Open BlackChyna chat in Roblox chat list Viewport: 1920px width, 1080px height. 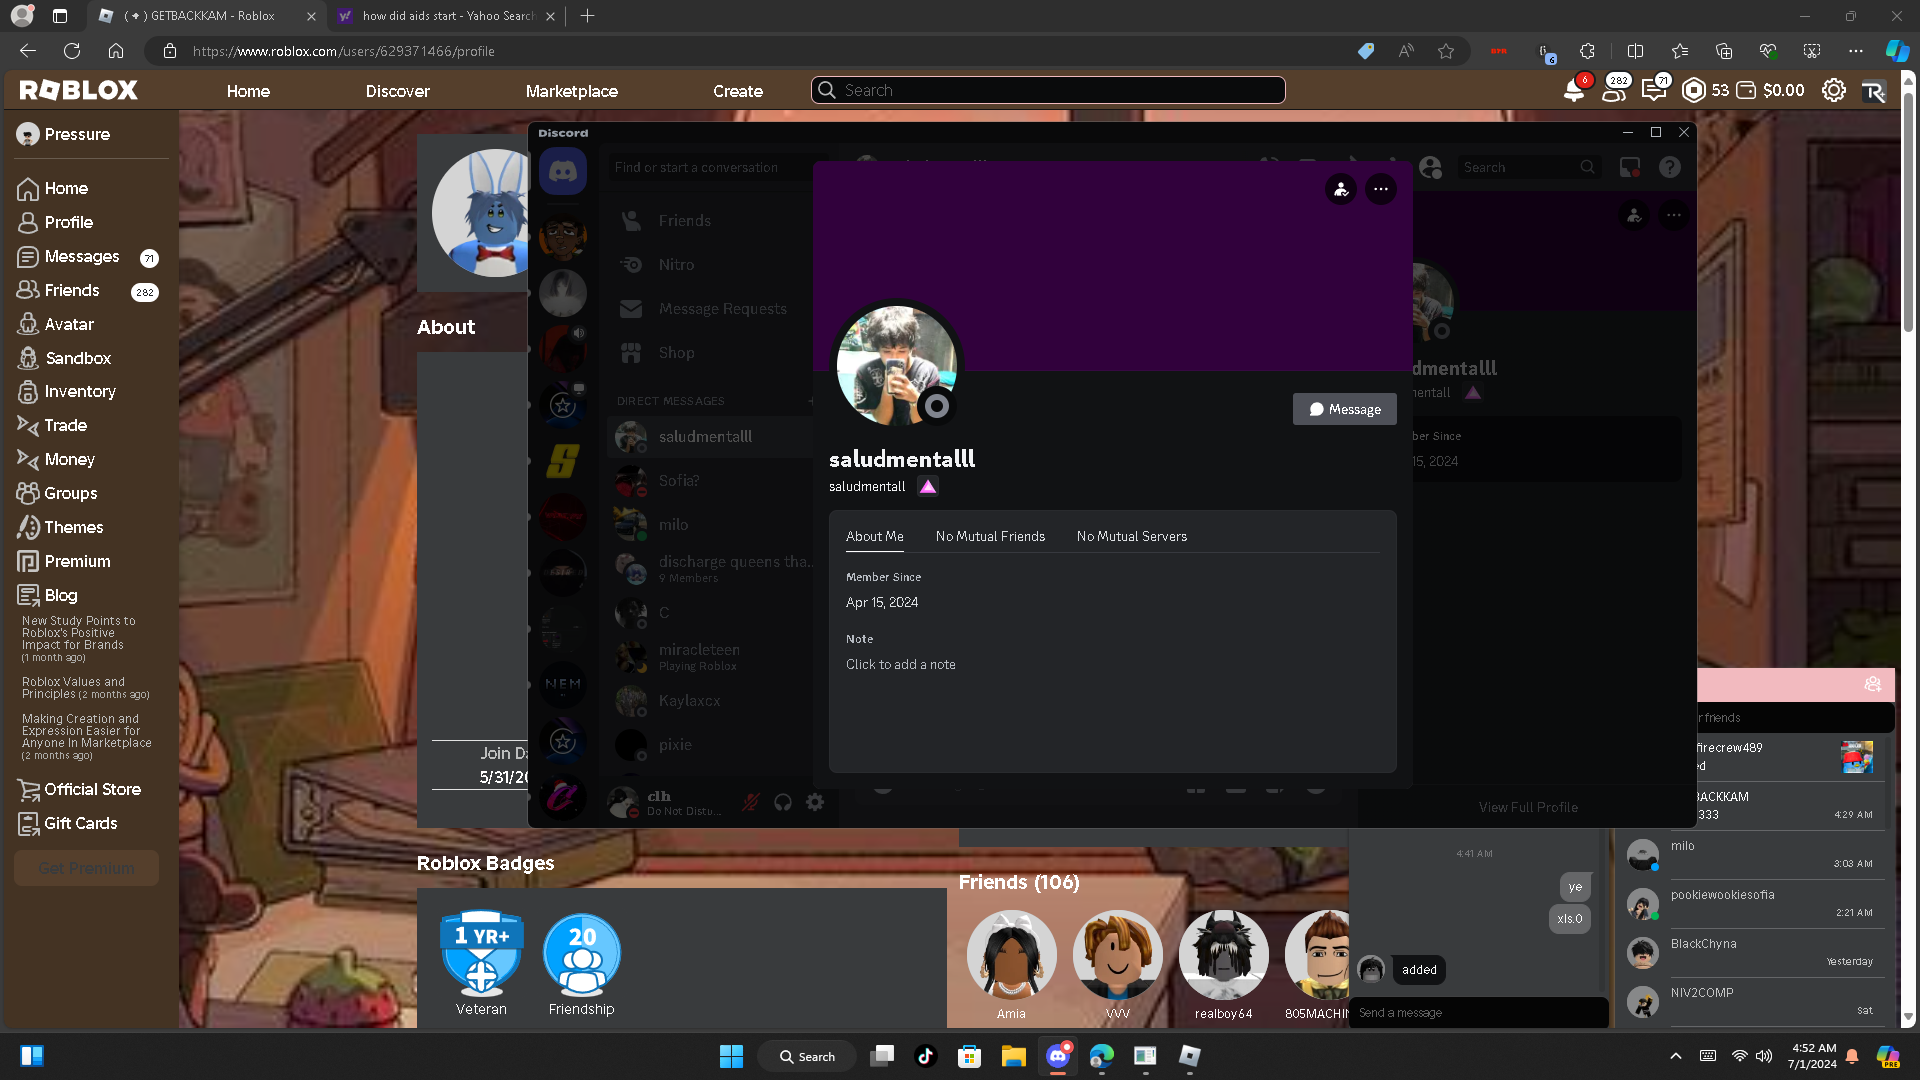(1755, 953)
